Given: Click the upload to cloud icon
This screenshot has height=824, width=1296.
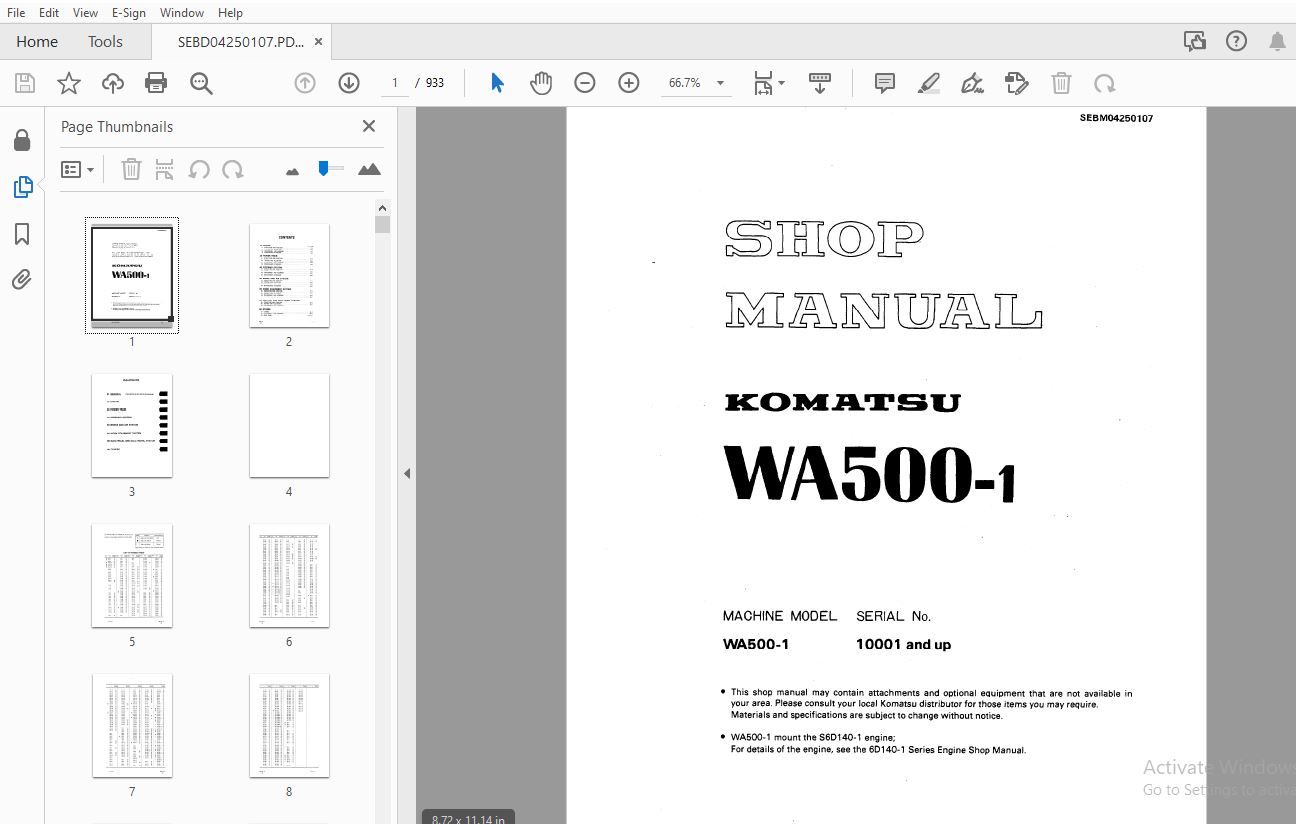Looking at the screenshot, I should 113,83.
